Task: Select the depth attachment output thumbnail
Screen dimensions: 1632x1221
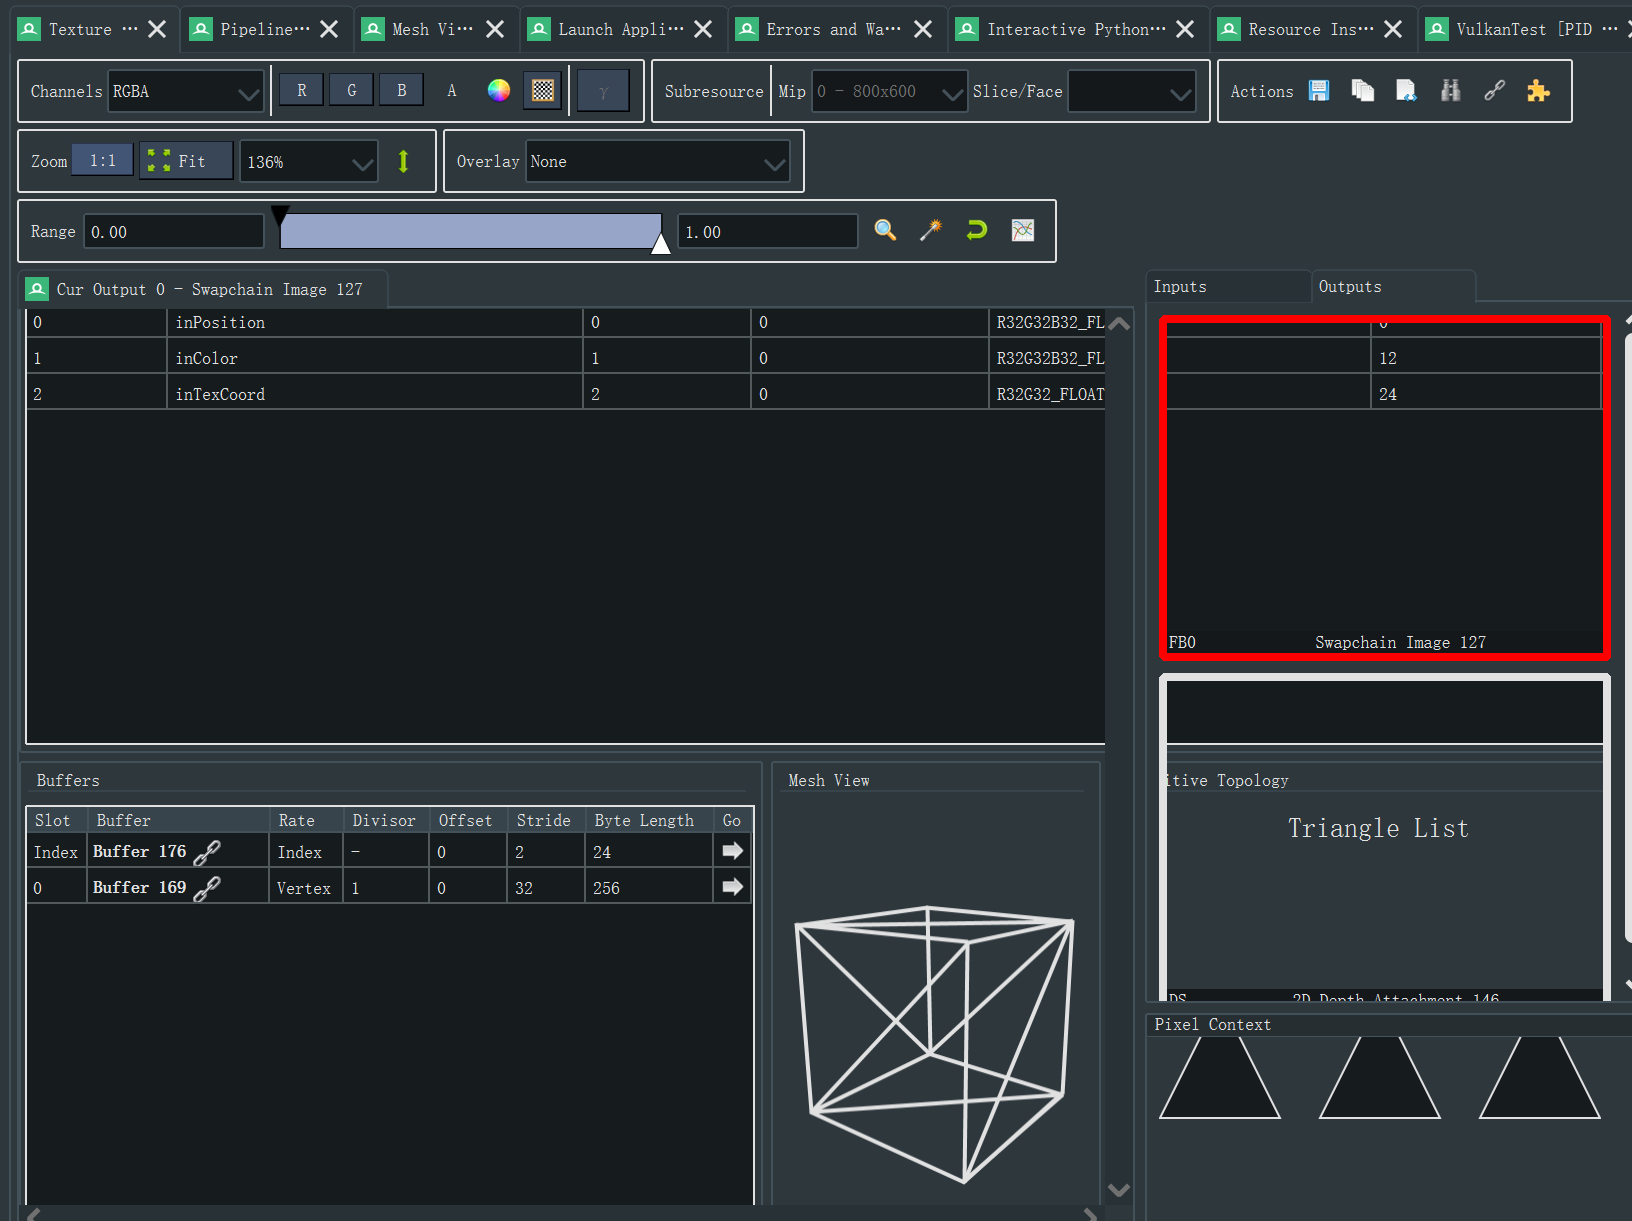Action: click(x=1385, y=838)
